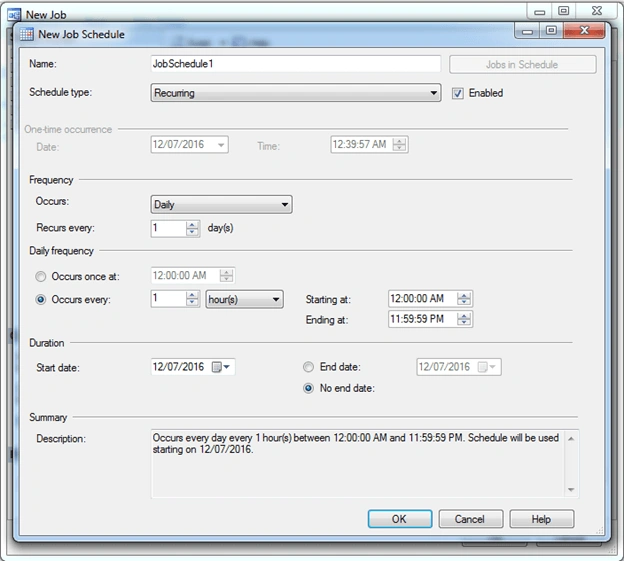This screenshot has width=624, height=561.
Task: Minimize the New Job Schedule dialog
Action: point(527,31)
